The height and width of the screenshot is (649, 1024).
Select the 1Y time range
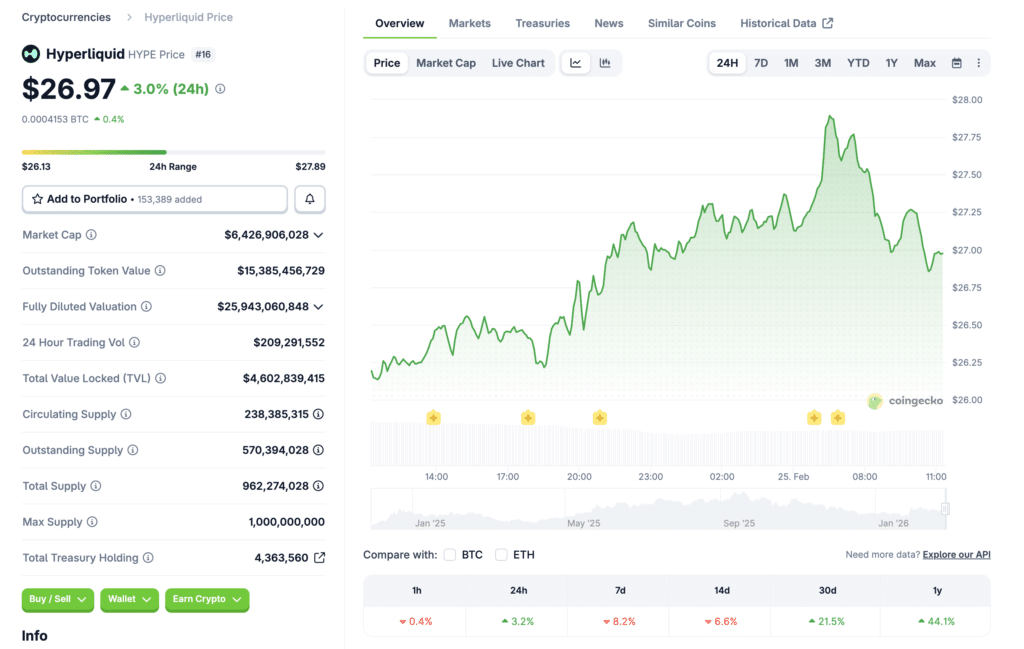(x=891, y=62)
